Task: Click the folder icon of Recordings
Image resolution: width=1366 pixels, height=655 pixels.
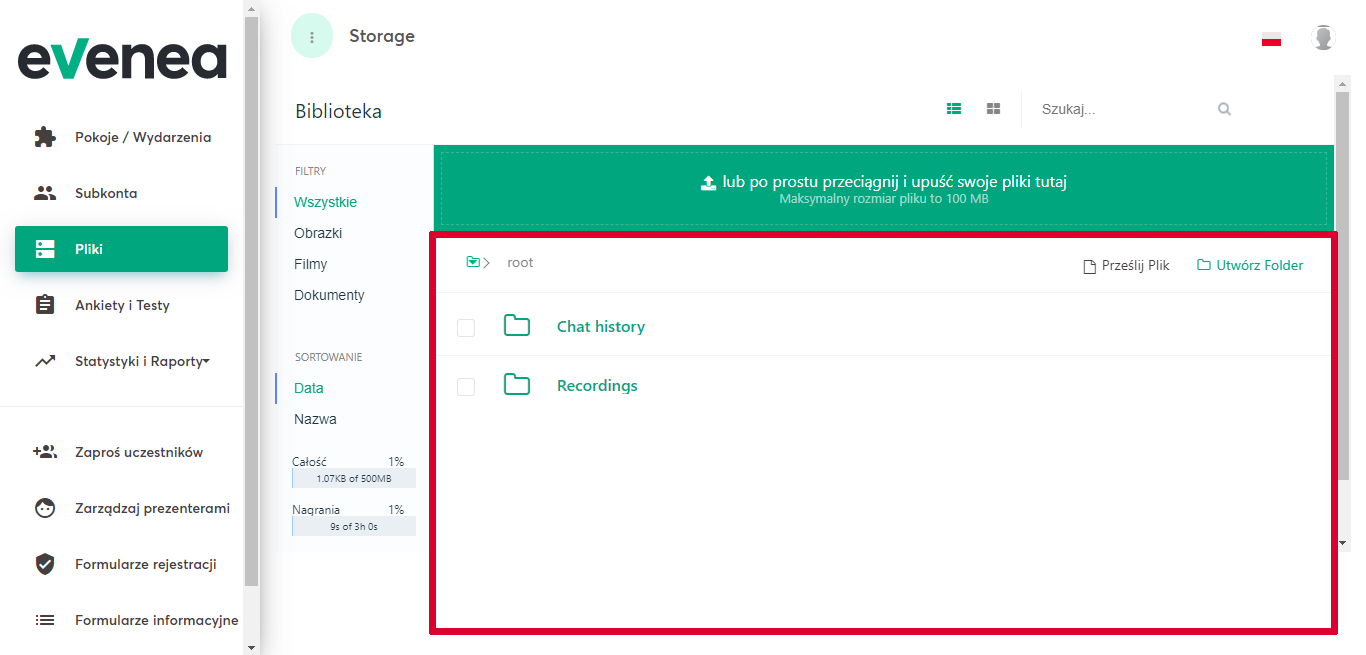Action: (x=516, y=384)
